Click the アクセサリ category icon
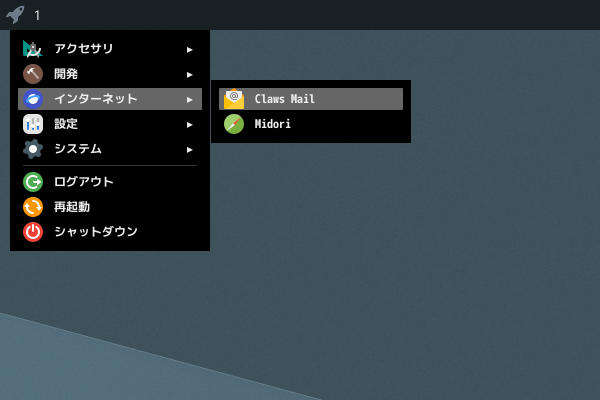The height and width of the screenshot is (400, 600). point(33,49)
